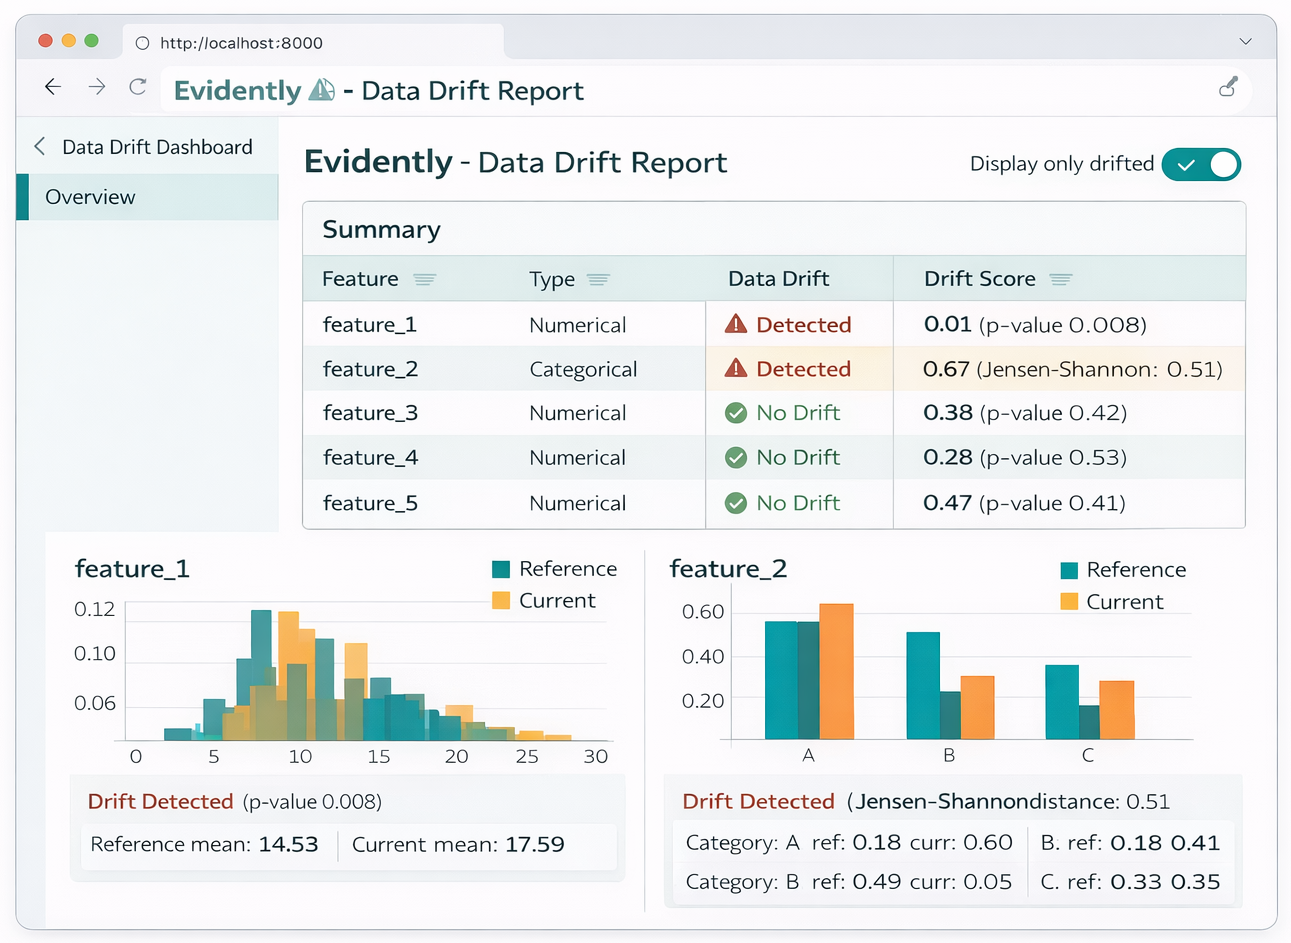This screenshot has height=943, width=1291.
Task: Click the warning icon for feature_1
Action: 736,324
